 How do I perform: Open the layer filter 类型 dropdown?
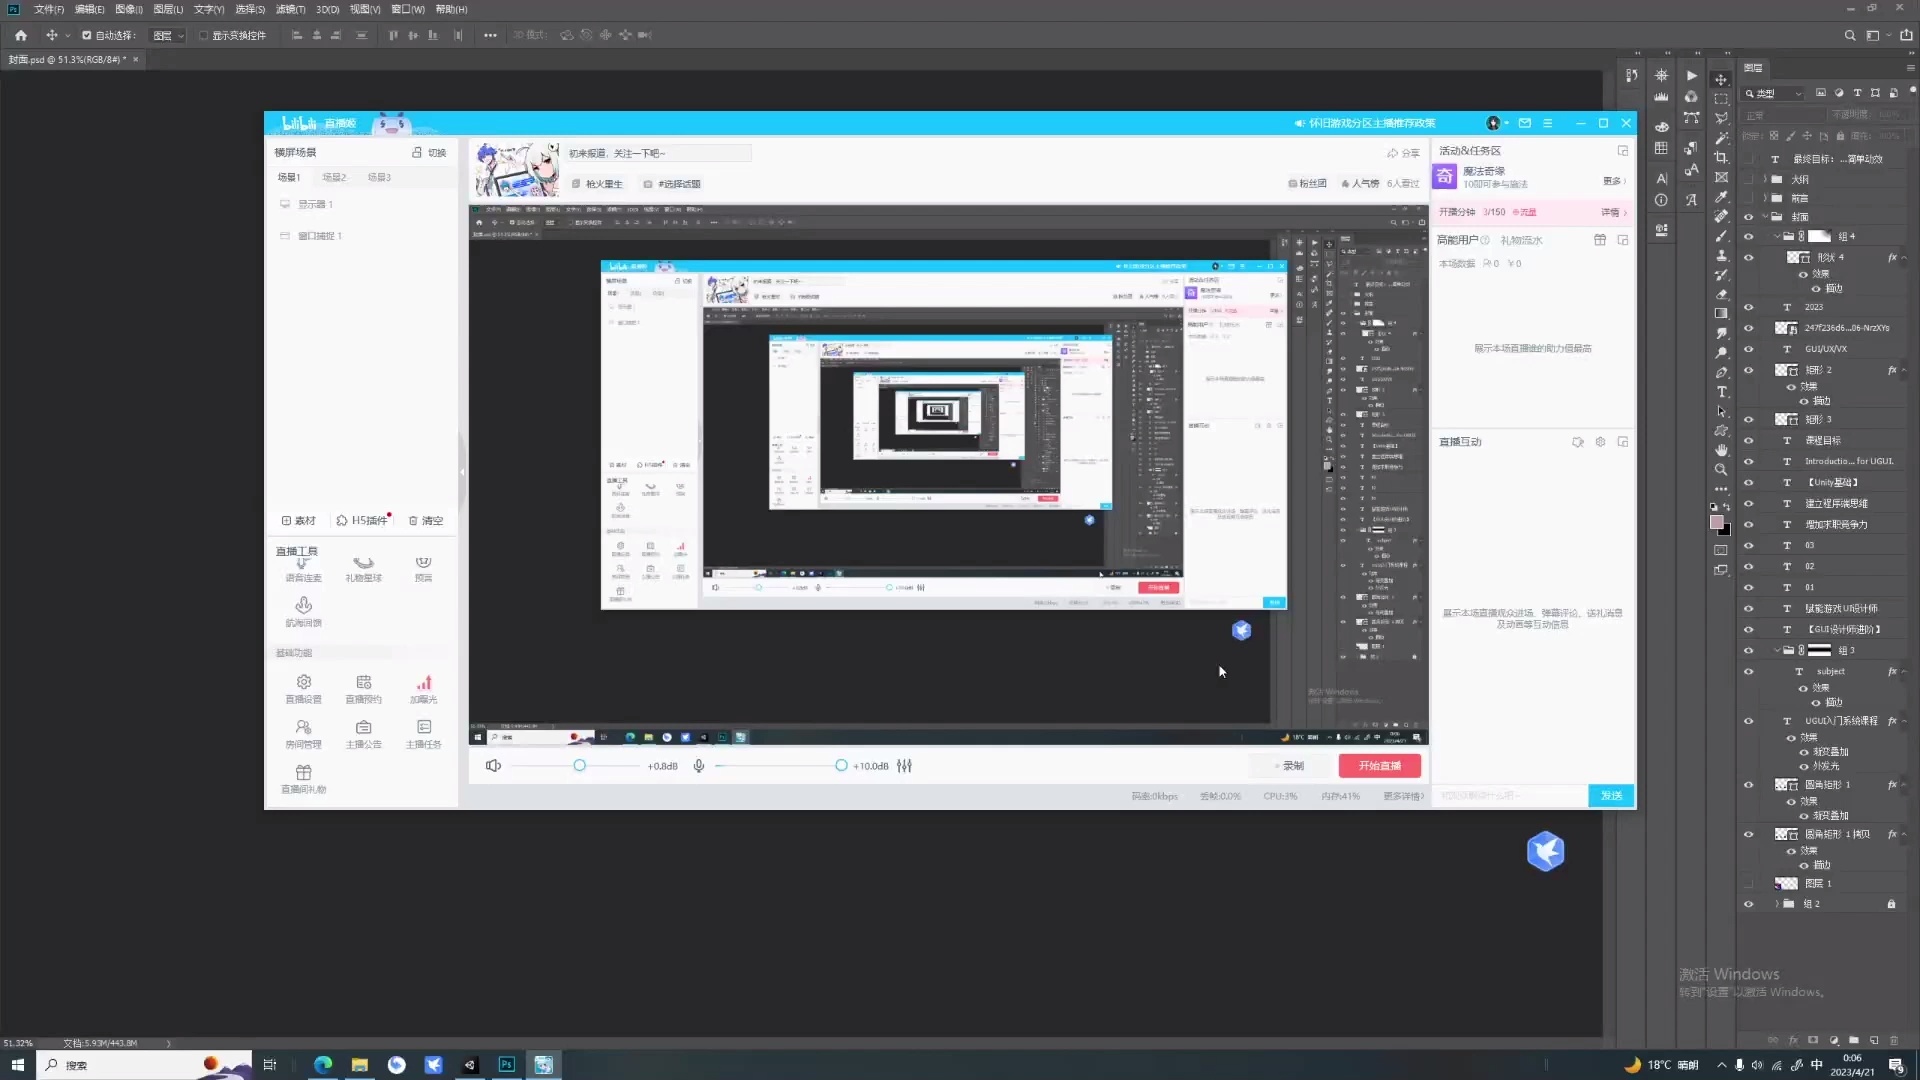click(1778, 93)
